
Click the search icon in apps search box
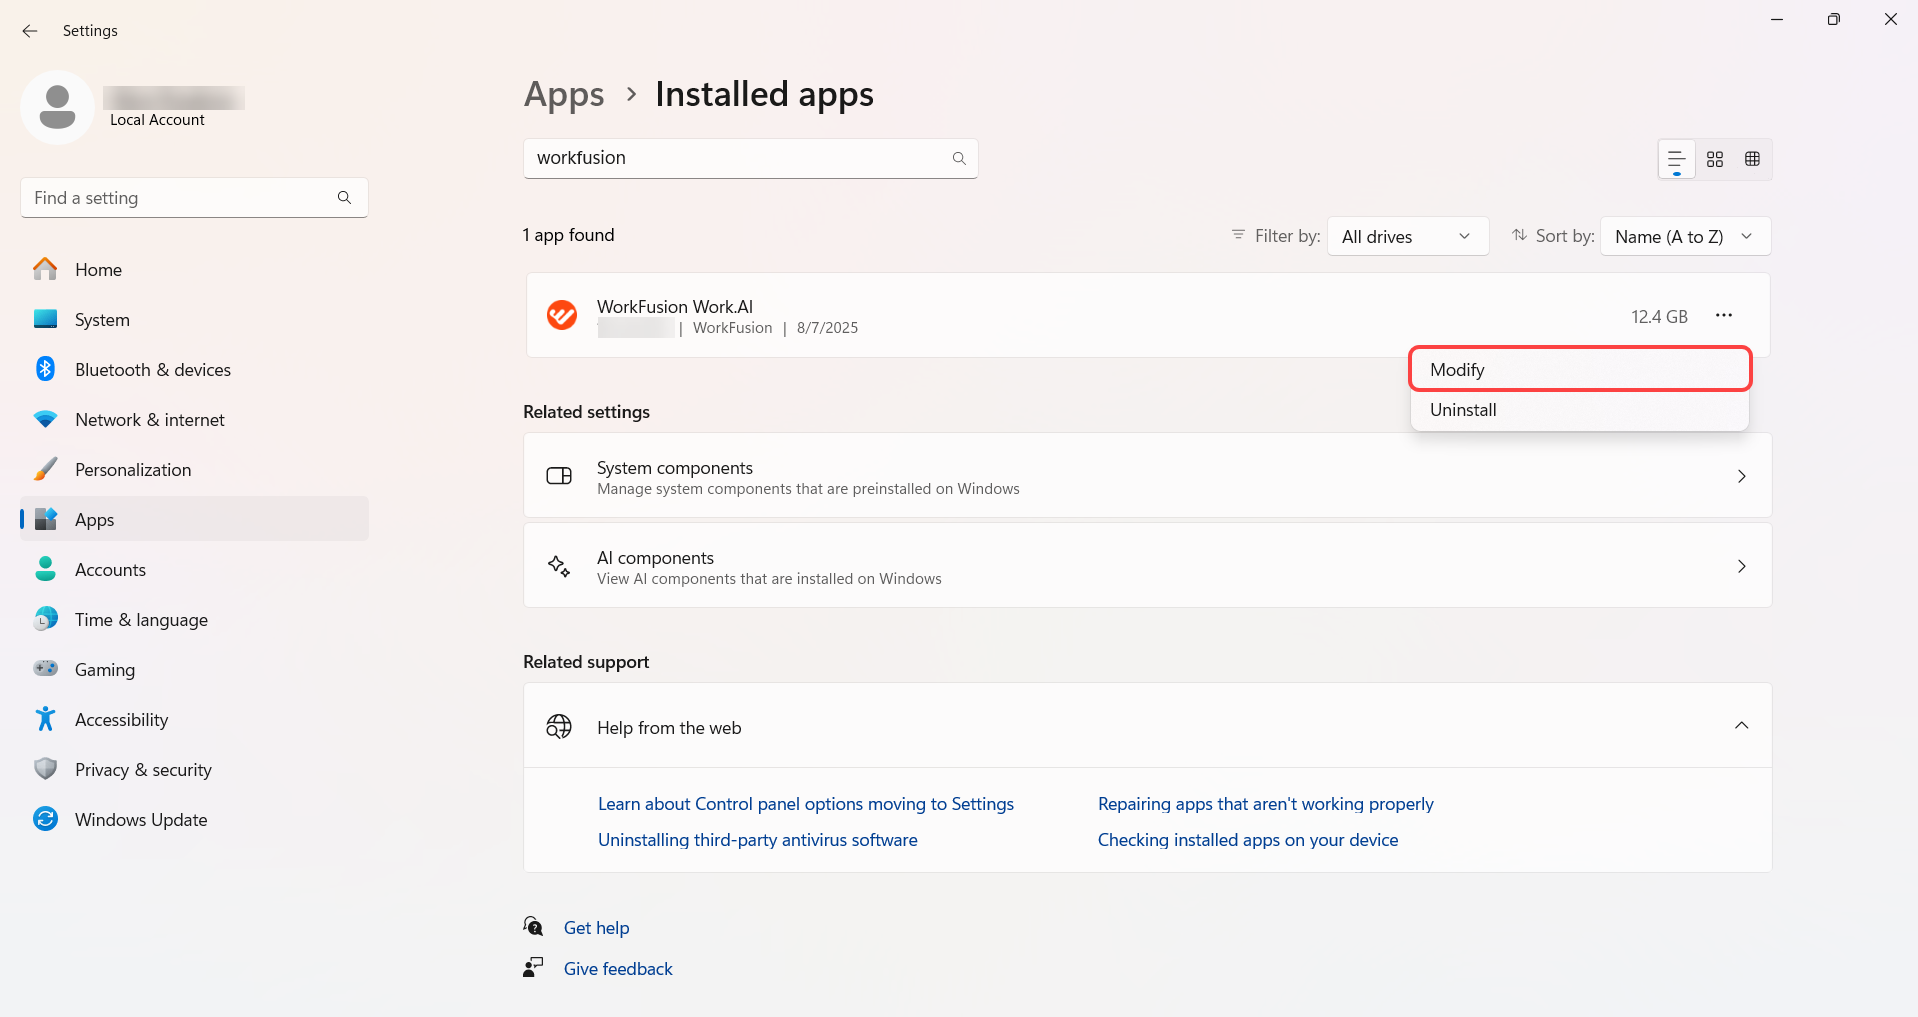[x=959, y=158]
